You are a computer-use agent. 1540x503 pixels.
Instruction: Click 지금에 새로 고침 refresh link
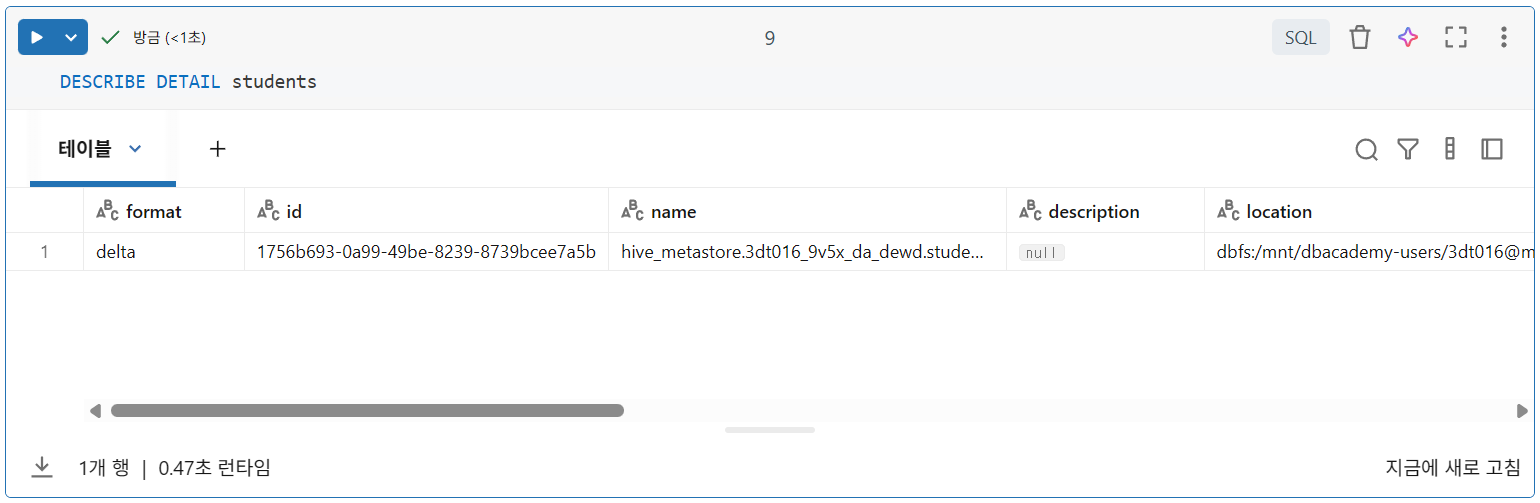1454,467
